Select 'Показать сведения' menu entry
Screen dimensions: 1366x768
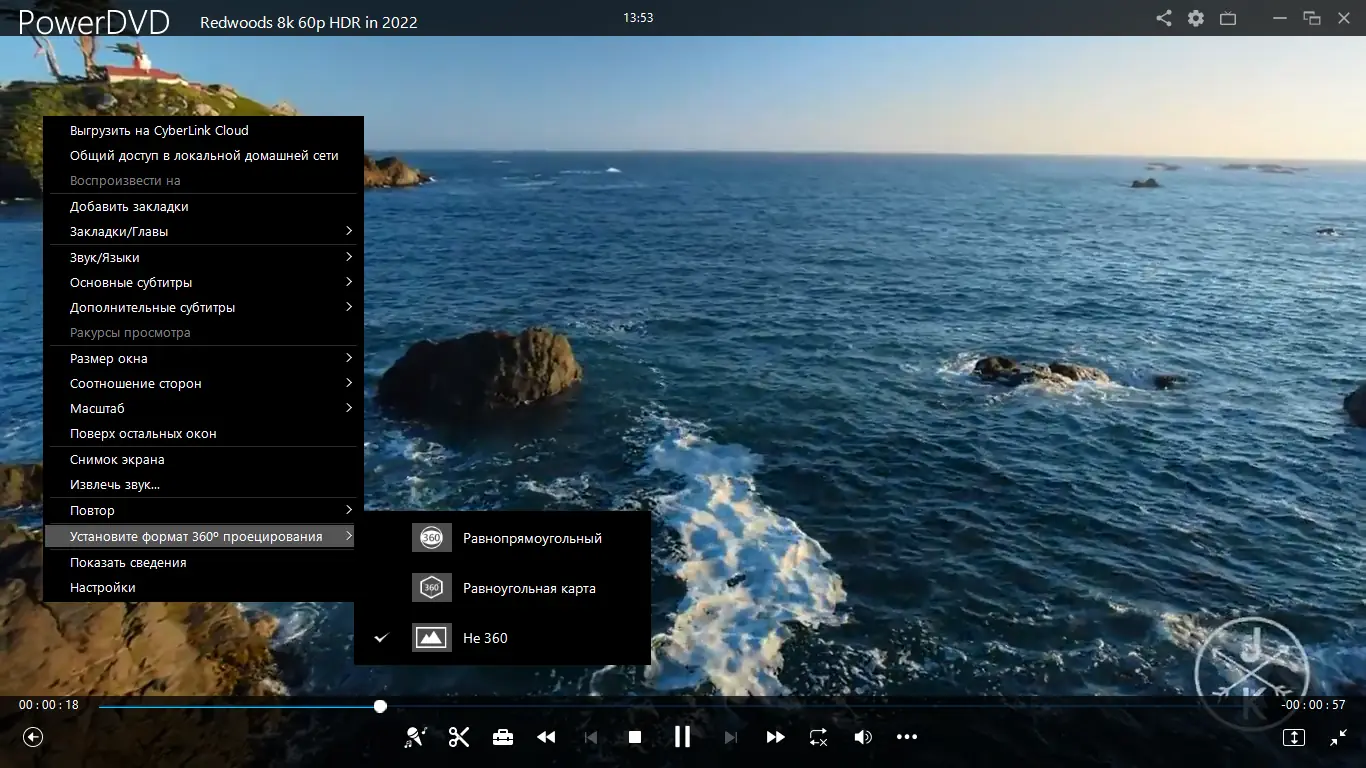tap(128, 563)
